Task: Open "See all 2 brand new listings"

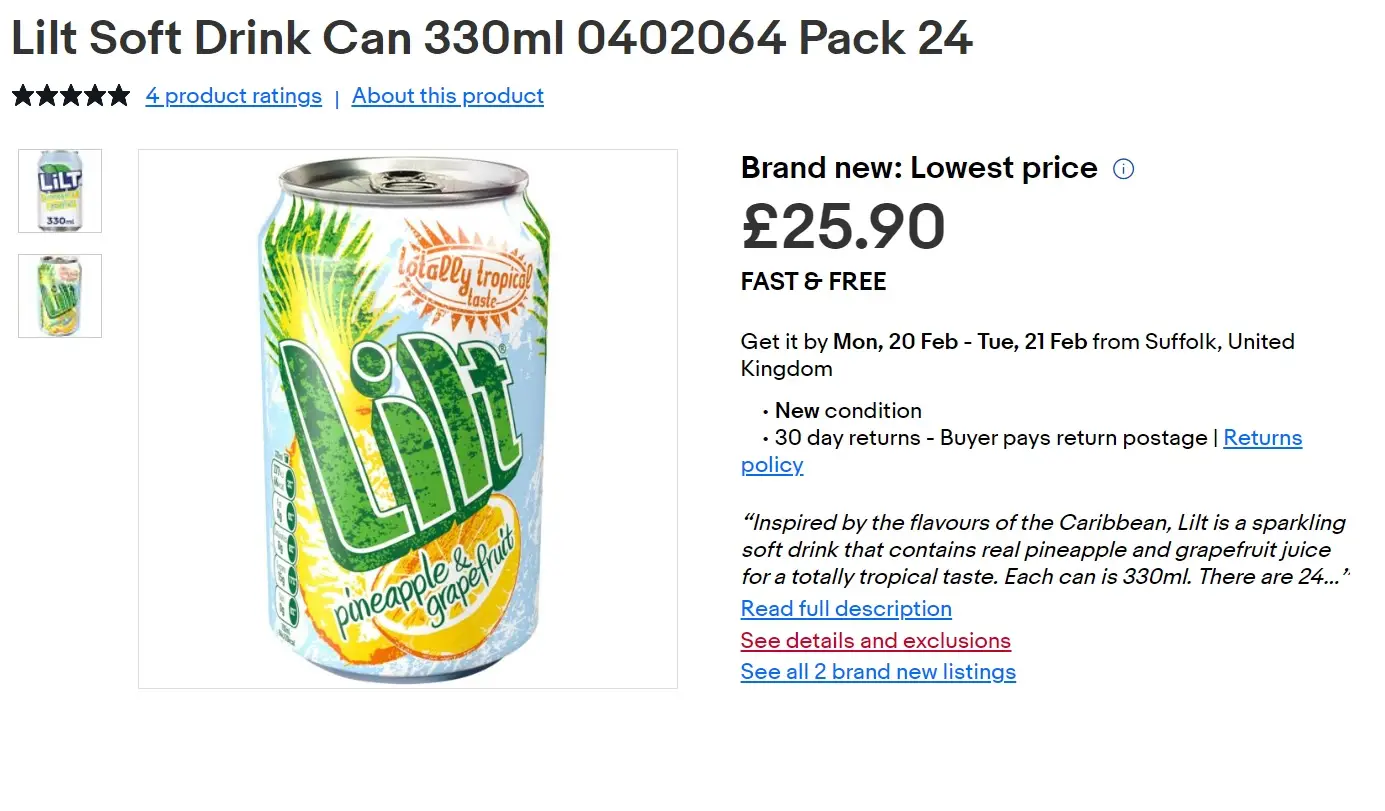Action: pyautogui.click(x=877, y=671)
